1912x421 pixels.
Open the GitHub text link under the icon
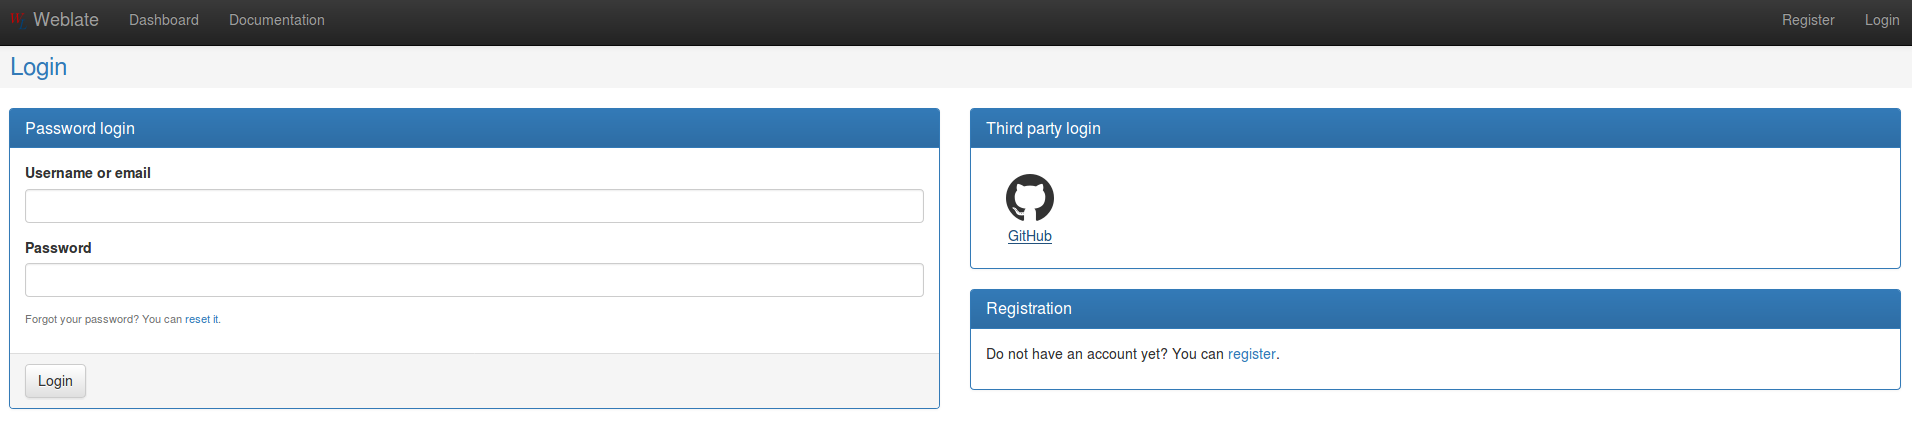click(1029, 236)
